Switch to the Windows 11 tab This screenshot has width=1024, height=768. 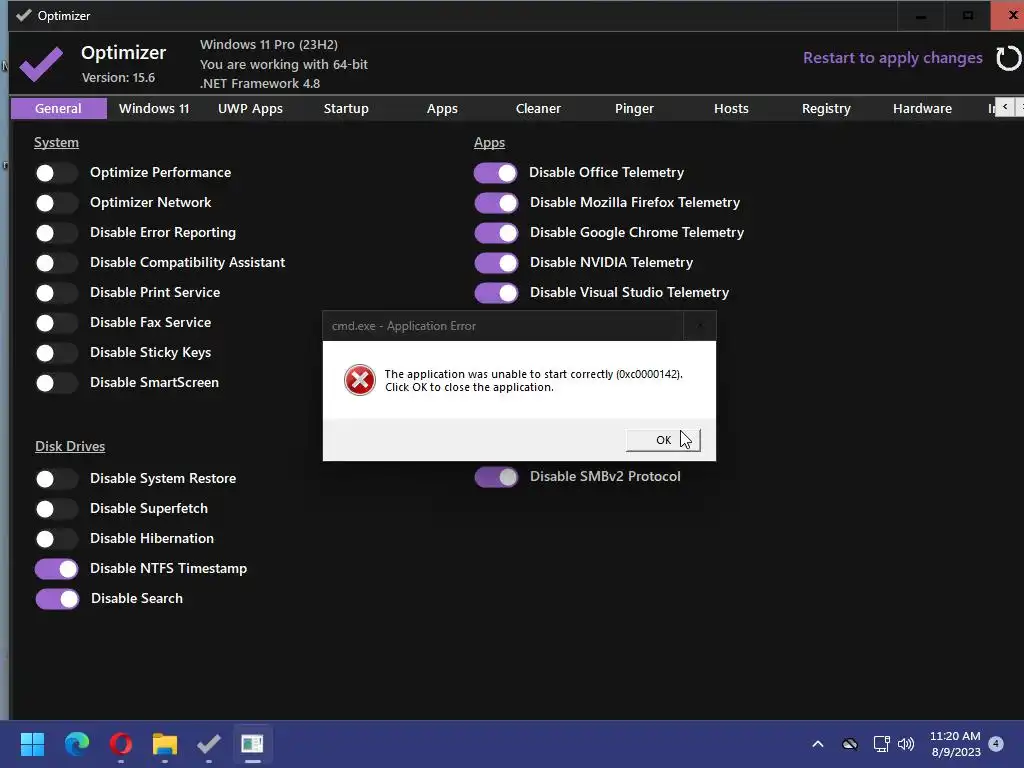pyautogui.click(x=154, y=108)
